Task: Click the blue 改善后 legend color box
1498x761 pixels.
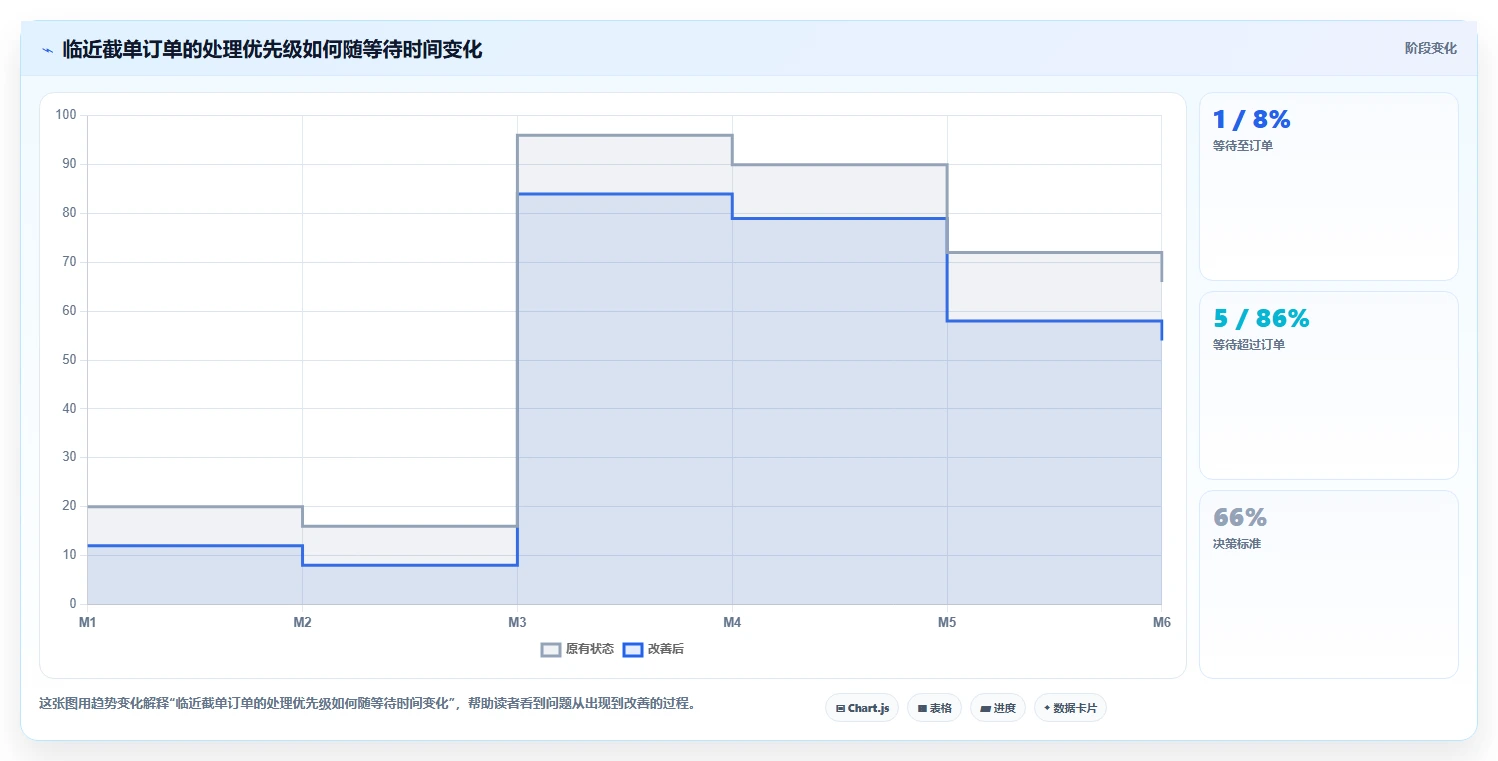Action: point(632,649)
